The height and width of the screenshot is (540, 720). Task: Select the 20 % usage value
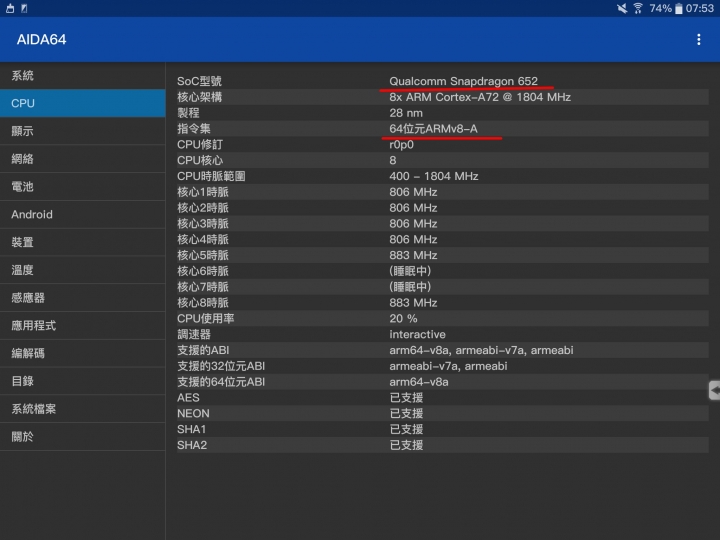(403, 319)
